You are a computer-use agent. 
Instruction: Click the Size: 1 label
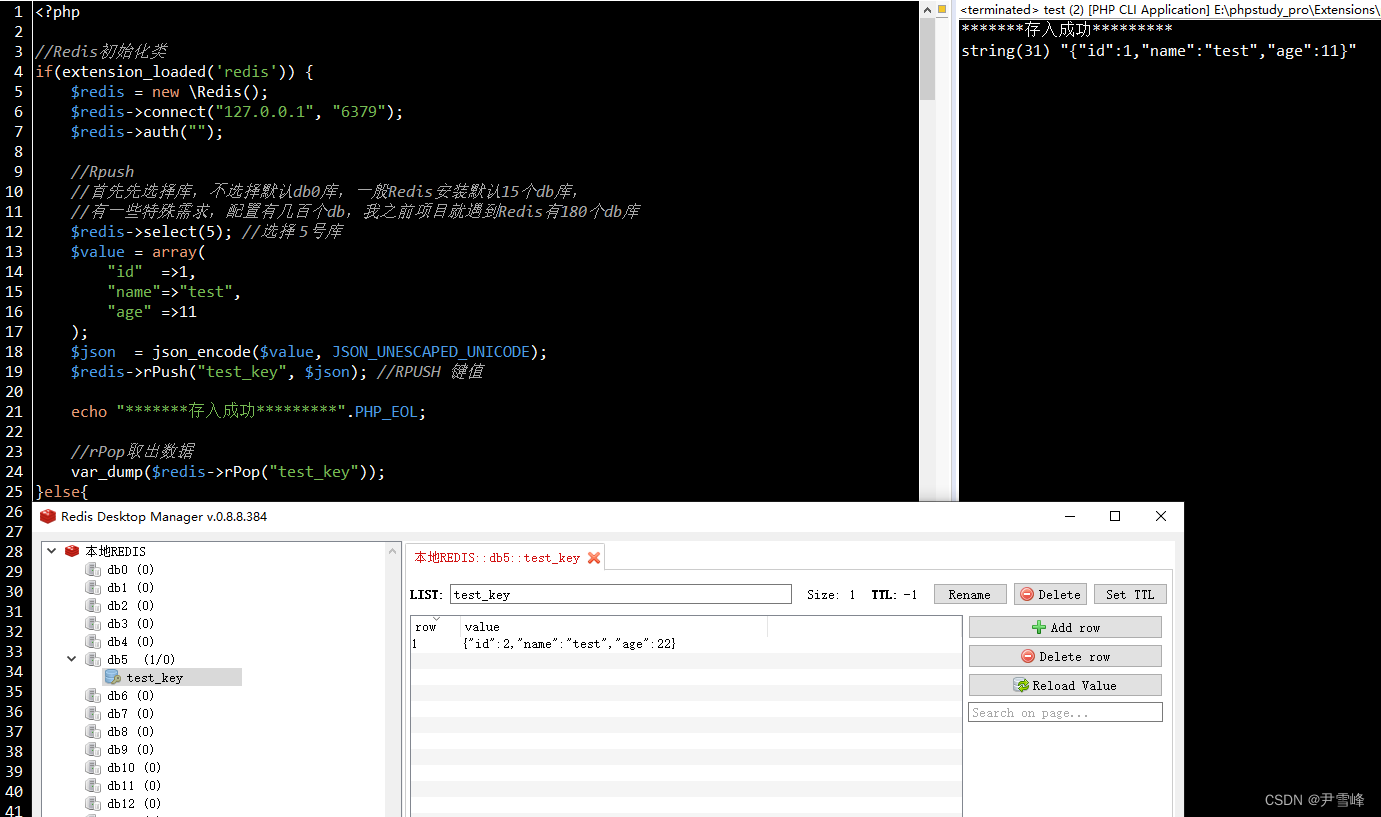point(831,594)
